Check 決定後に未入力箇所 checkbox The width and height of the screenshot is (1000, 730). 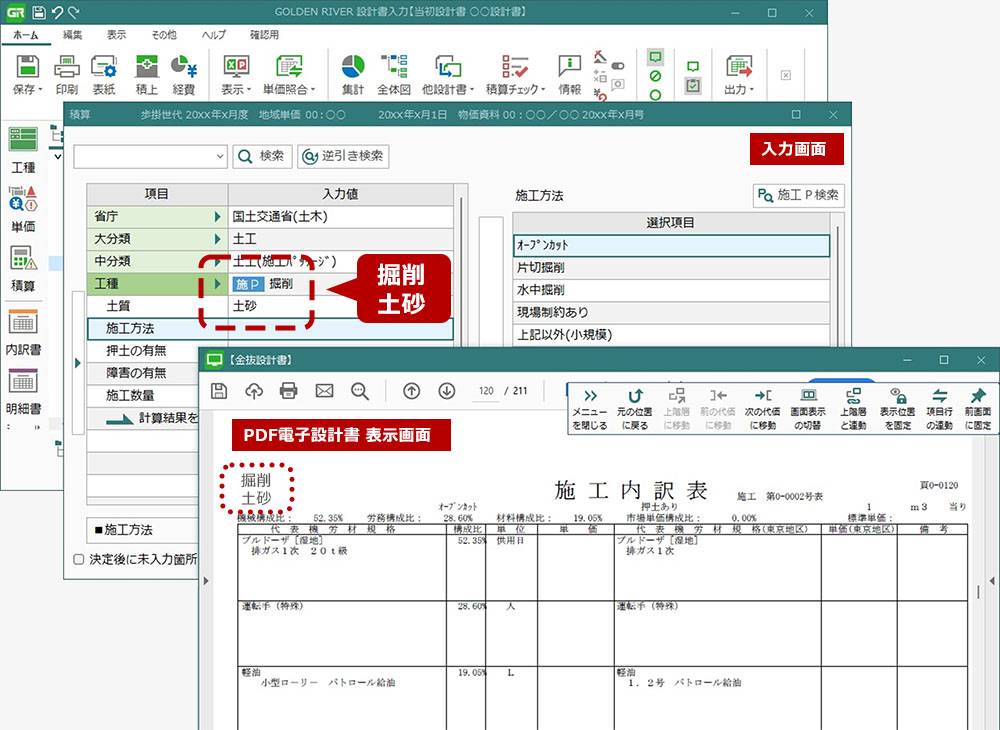(78, 559)
